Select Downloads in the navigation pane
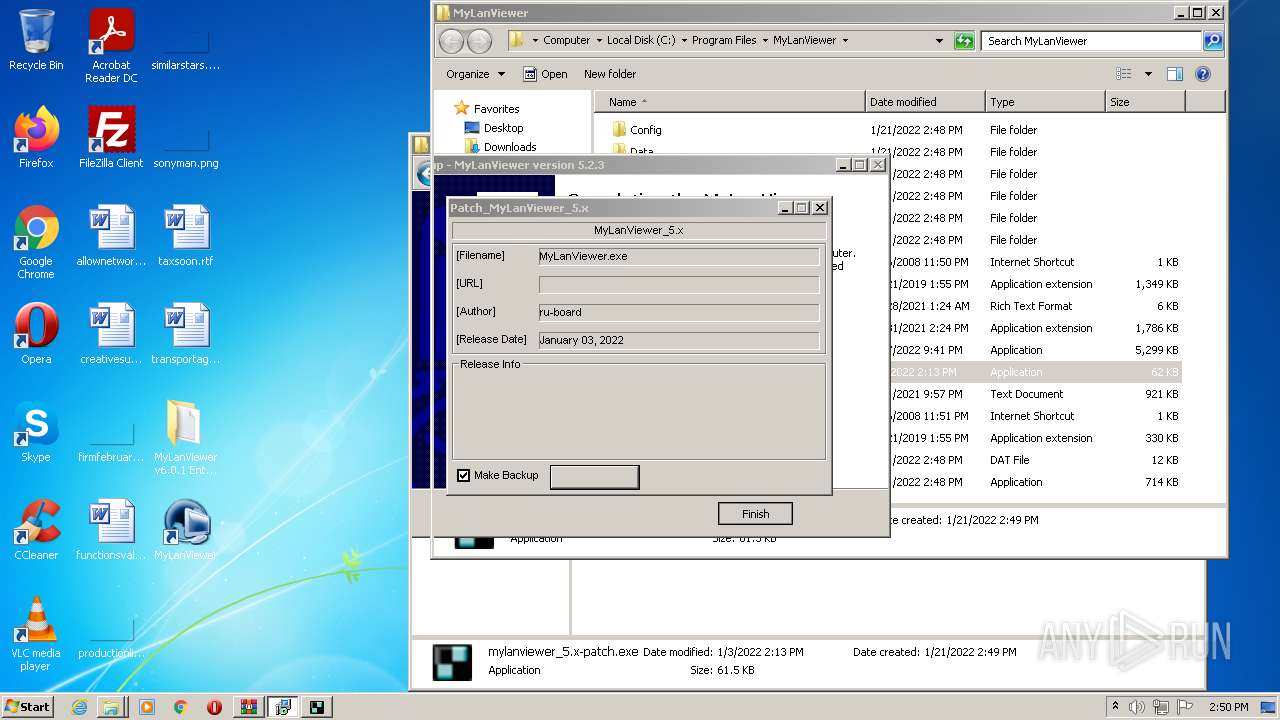Viewport: 1280px width, 720px height. tap(501, 147)
